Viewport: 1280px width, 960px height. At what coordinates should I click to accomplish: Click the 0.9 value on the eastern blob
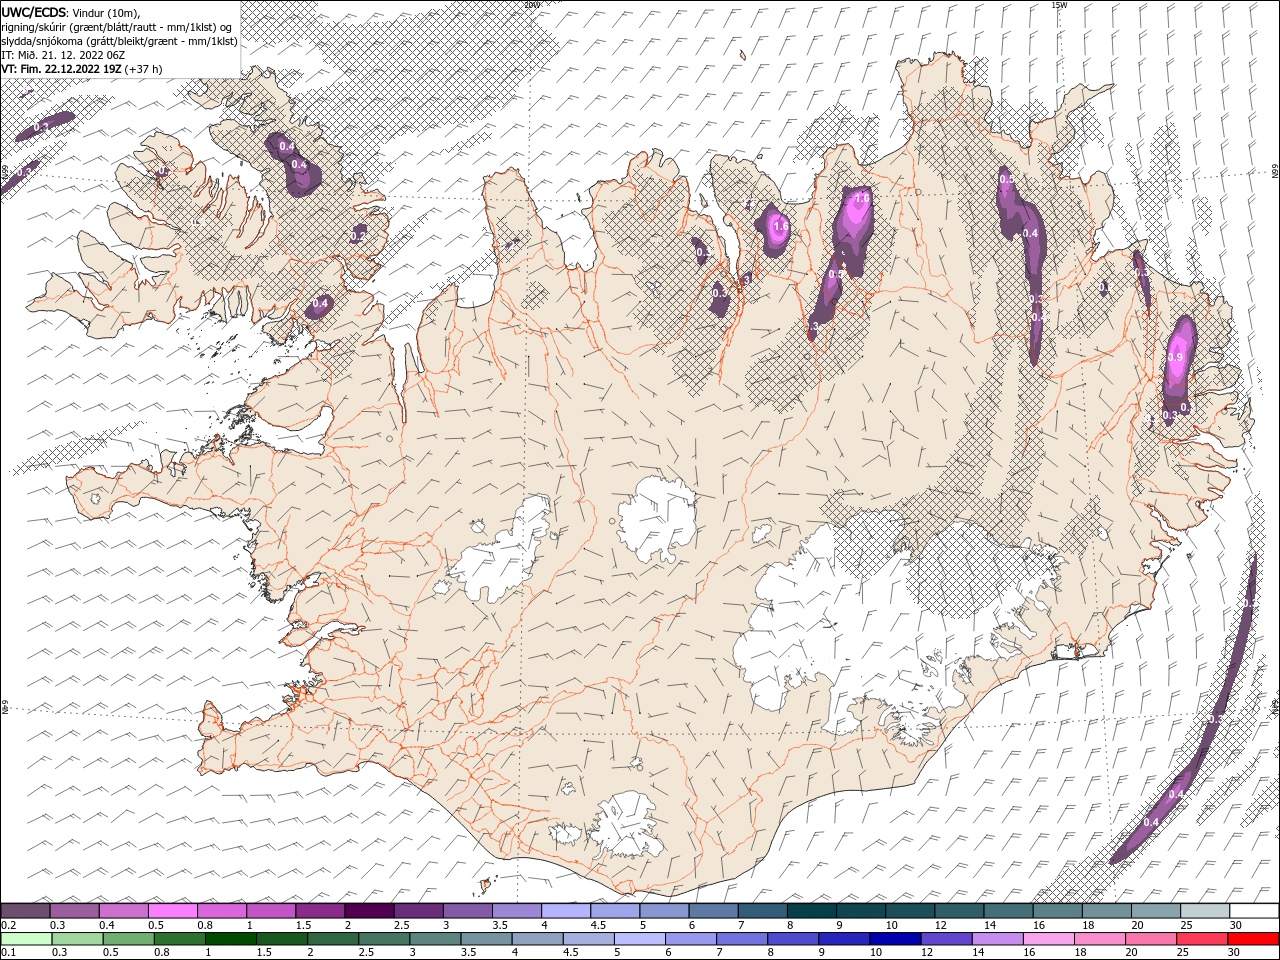1176,358
